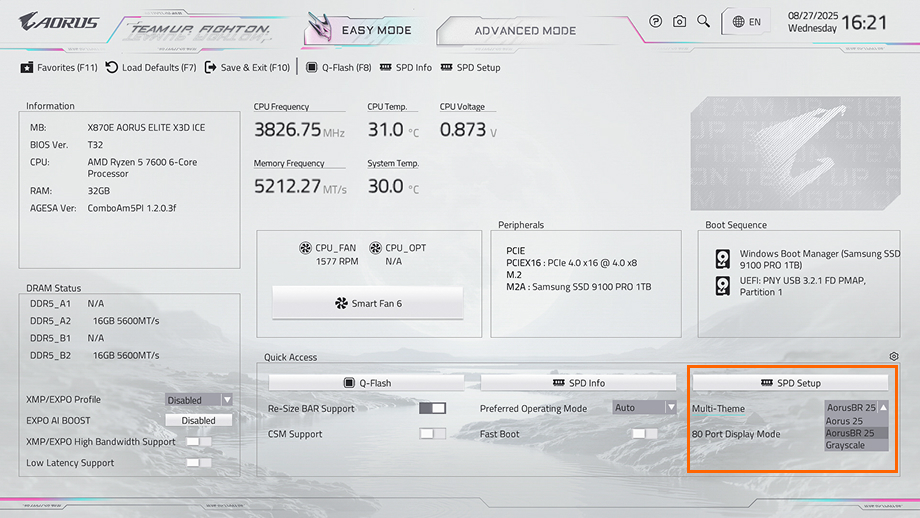Click Load Defaults (F7)
920x518 pixels.
[151, 68]
